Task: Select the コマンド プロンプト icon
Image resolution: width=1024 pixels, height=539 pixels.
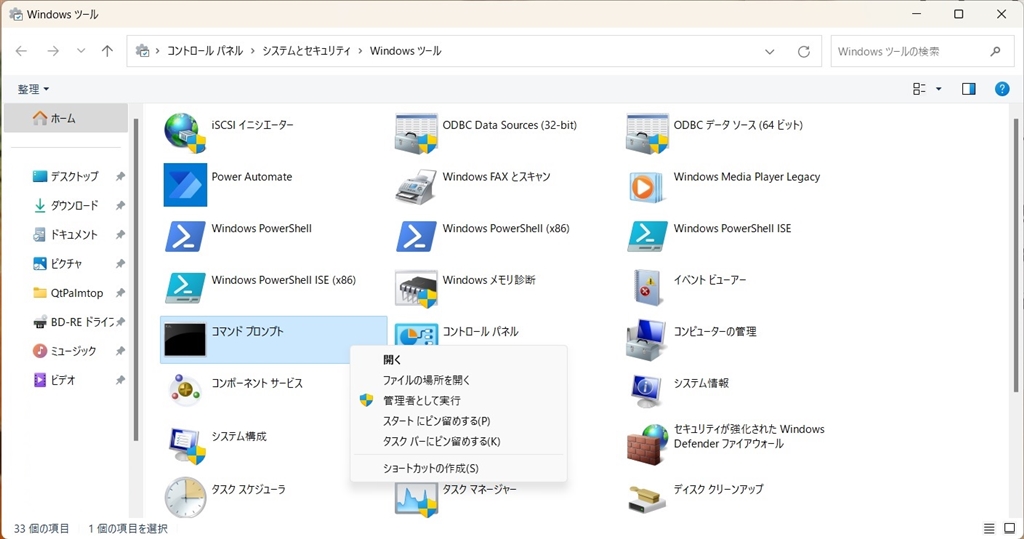Action: point(185,340)
